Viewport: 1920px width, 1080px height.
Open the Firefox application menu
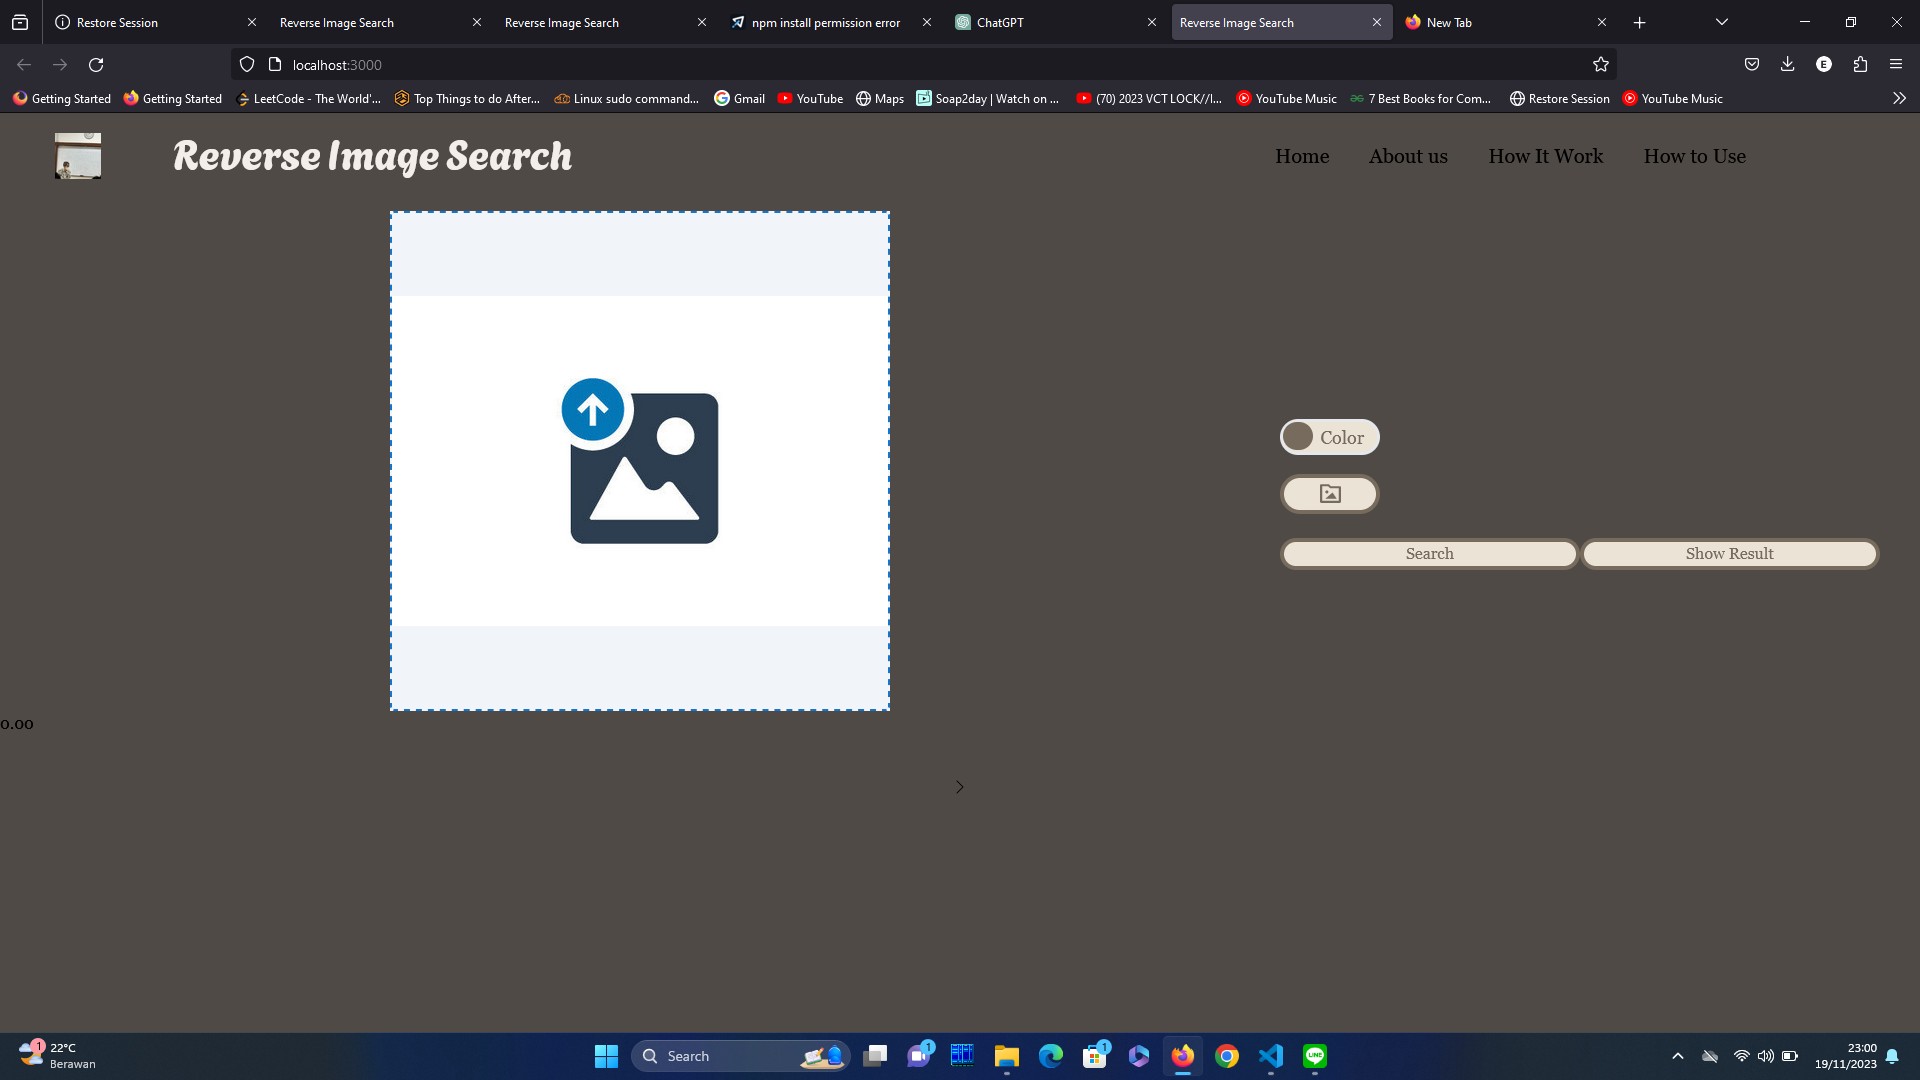pos(1896,65)
